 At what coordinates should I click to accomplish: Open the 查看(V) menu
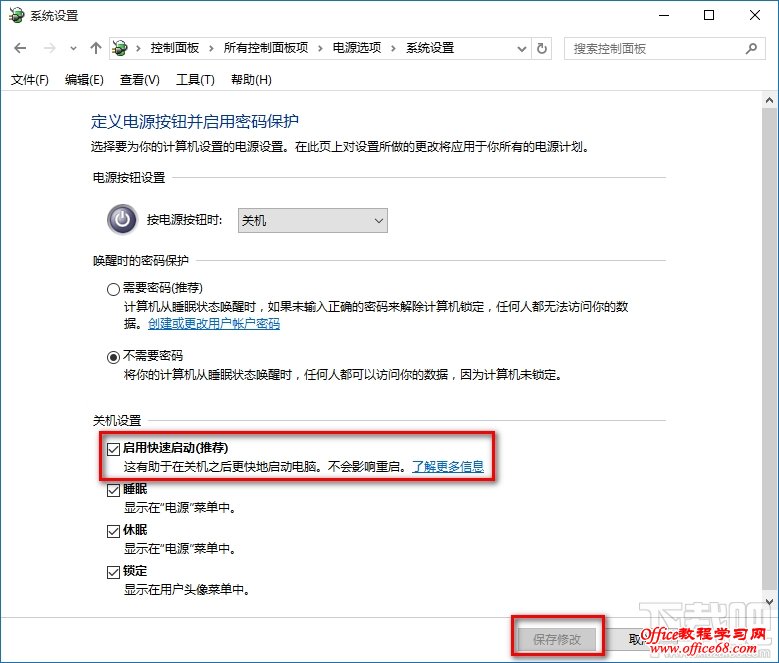(x=140, y=80)
